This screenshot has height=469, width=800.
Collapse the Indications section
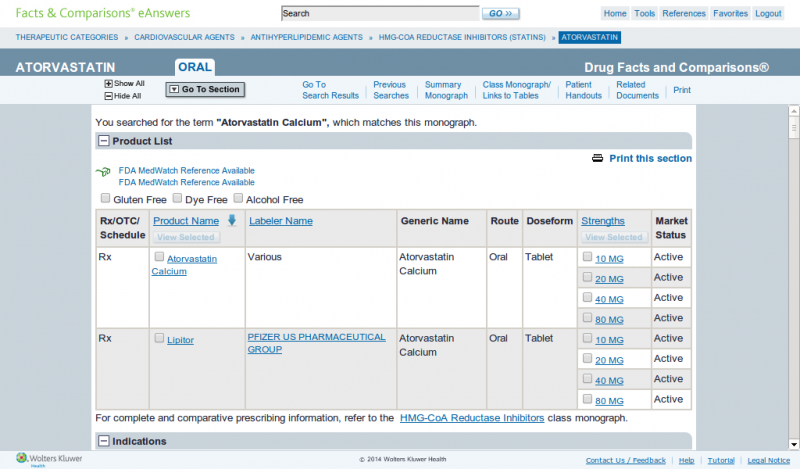[x=104, y=441]
